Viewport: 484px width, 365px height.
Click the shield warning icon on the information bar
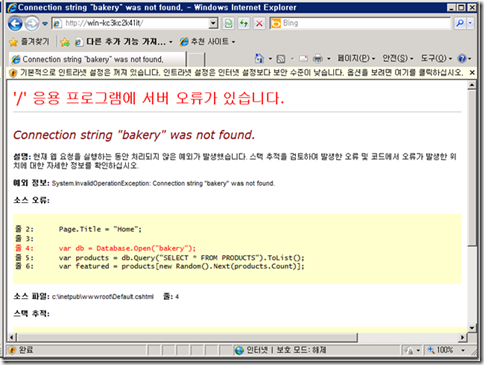point(13,73)
